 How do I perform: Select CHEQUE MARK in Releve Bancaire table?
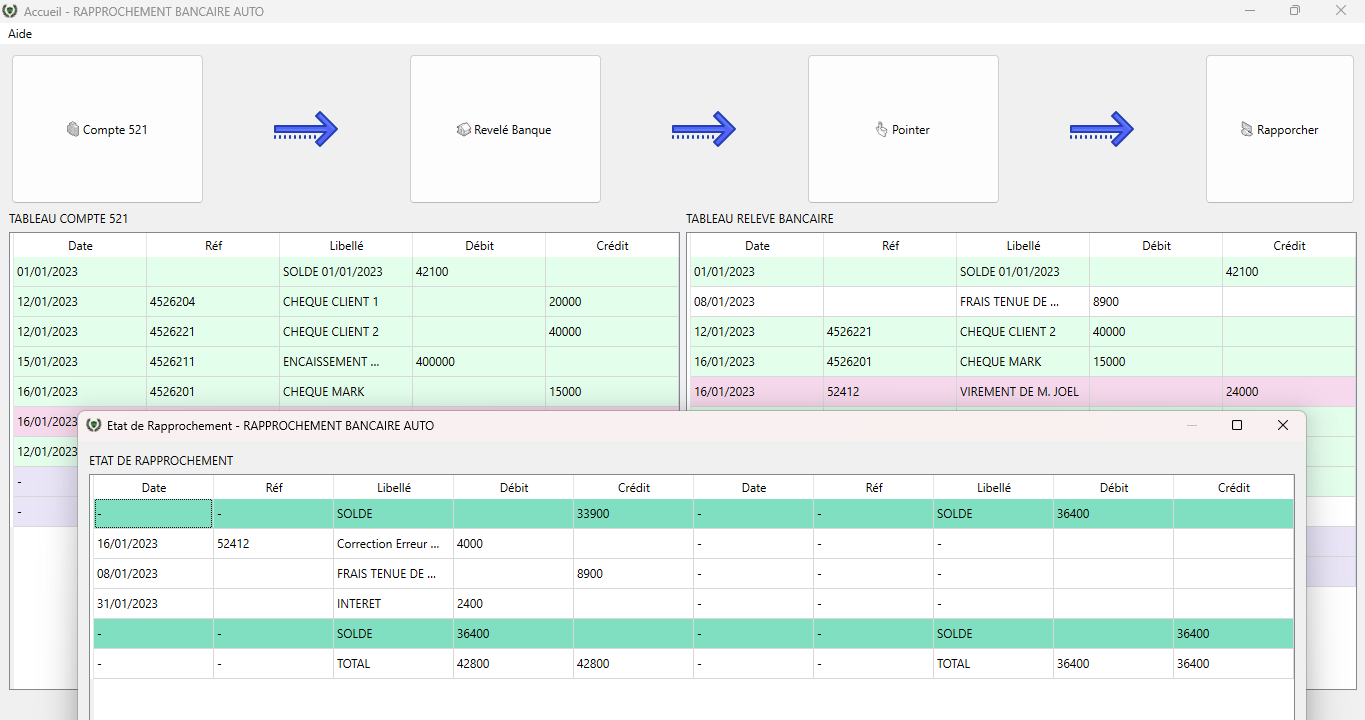[1023, 362]
